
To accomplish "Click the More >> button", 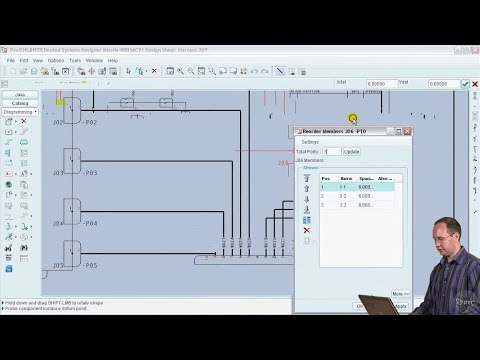I will [400, 294].
